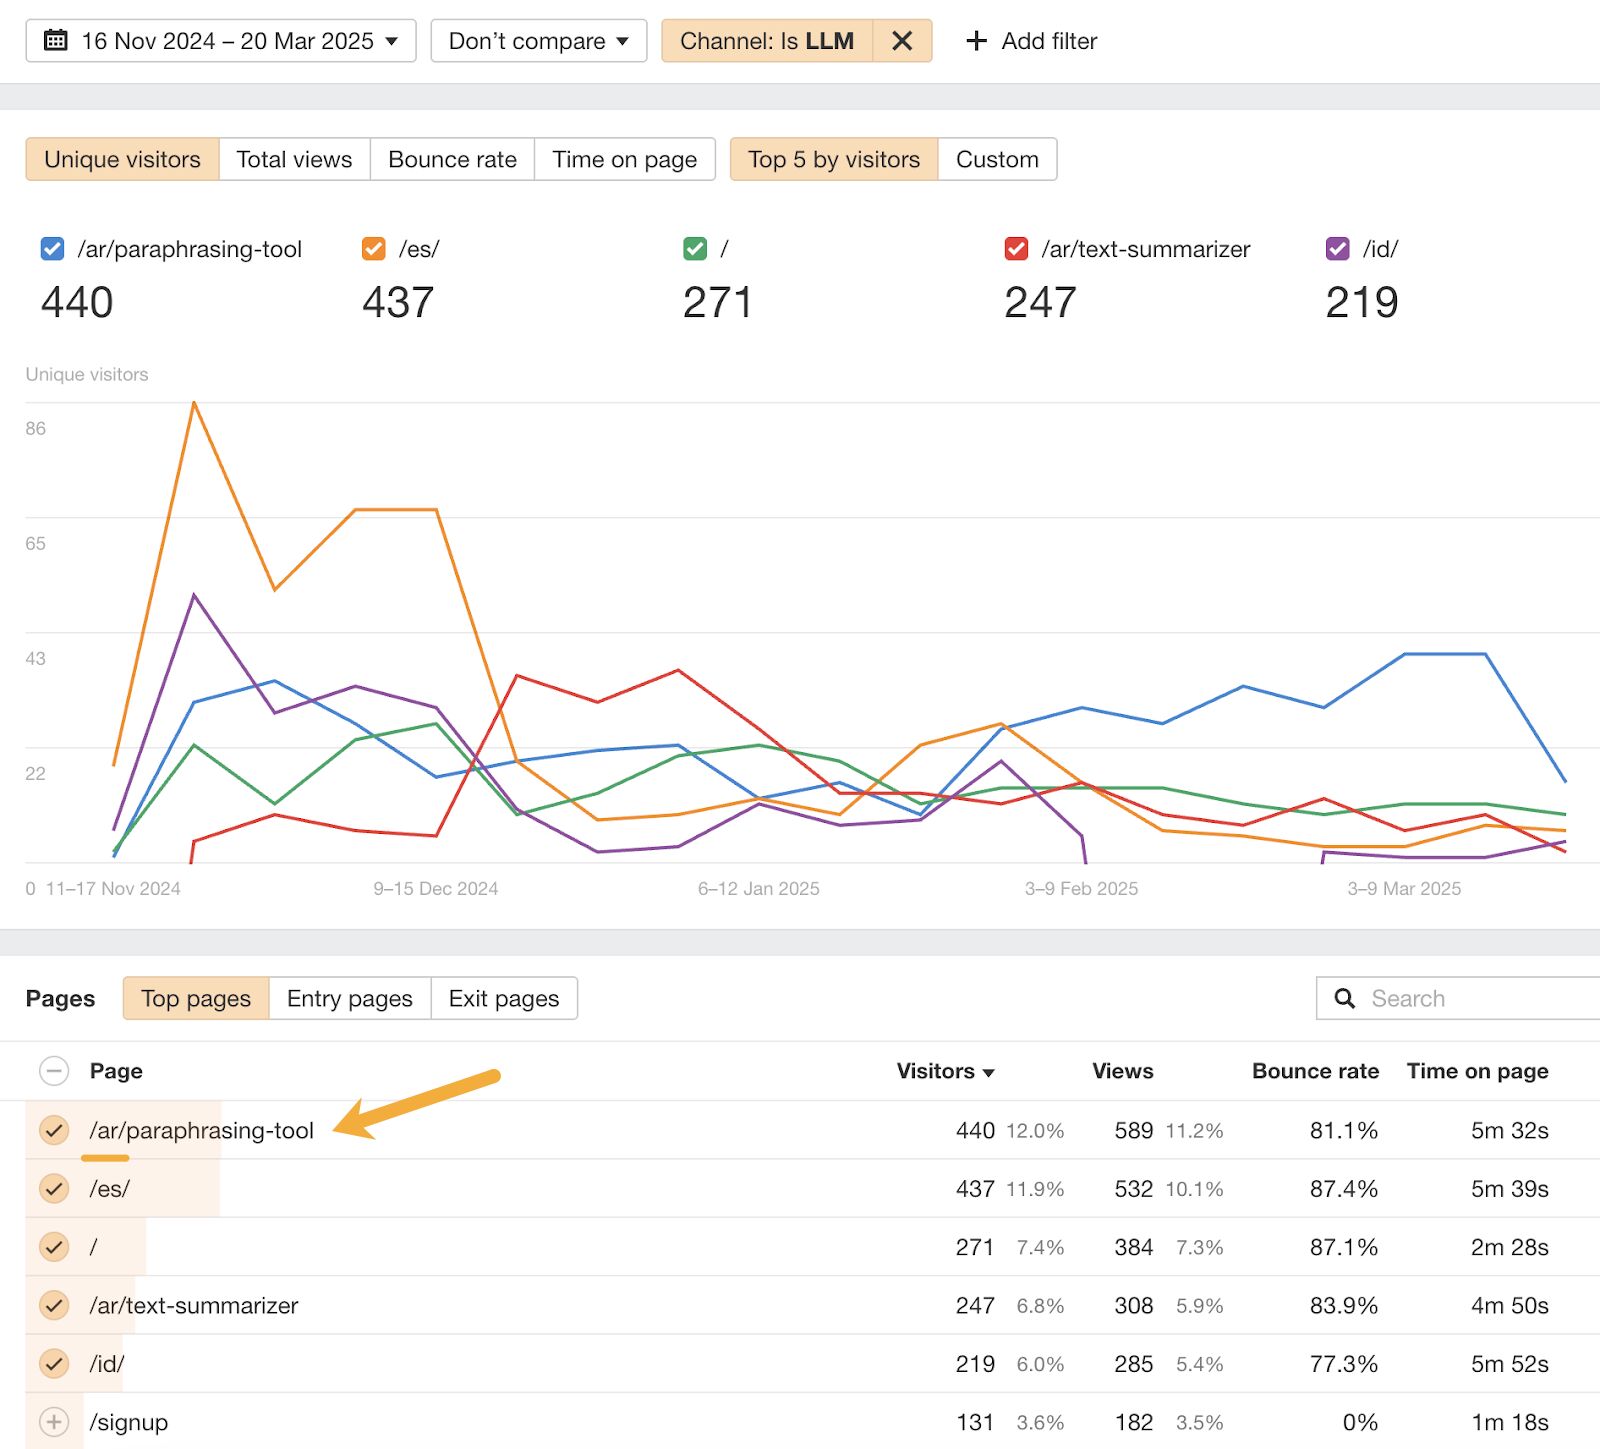Open the /ar/paraphrasing-tool page link

(x=201, y=1130)
